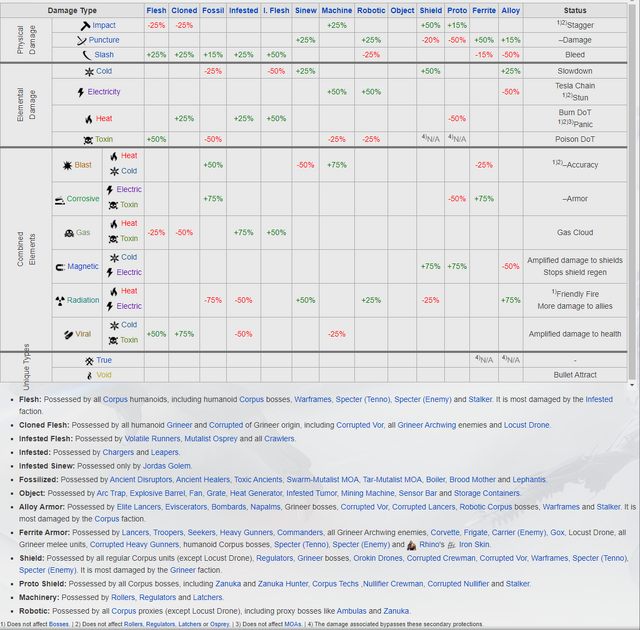Click the scrollbar down arrow beside the table
The height and width of the screenshot is (630, 640).
click(632, 385)
